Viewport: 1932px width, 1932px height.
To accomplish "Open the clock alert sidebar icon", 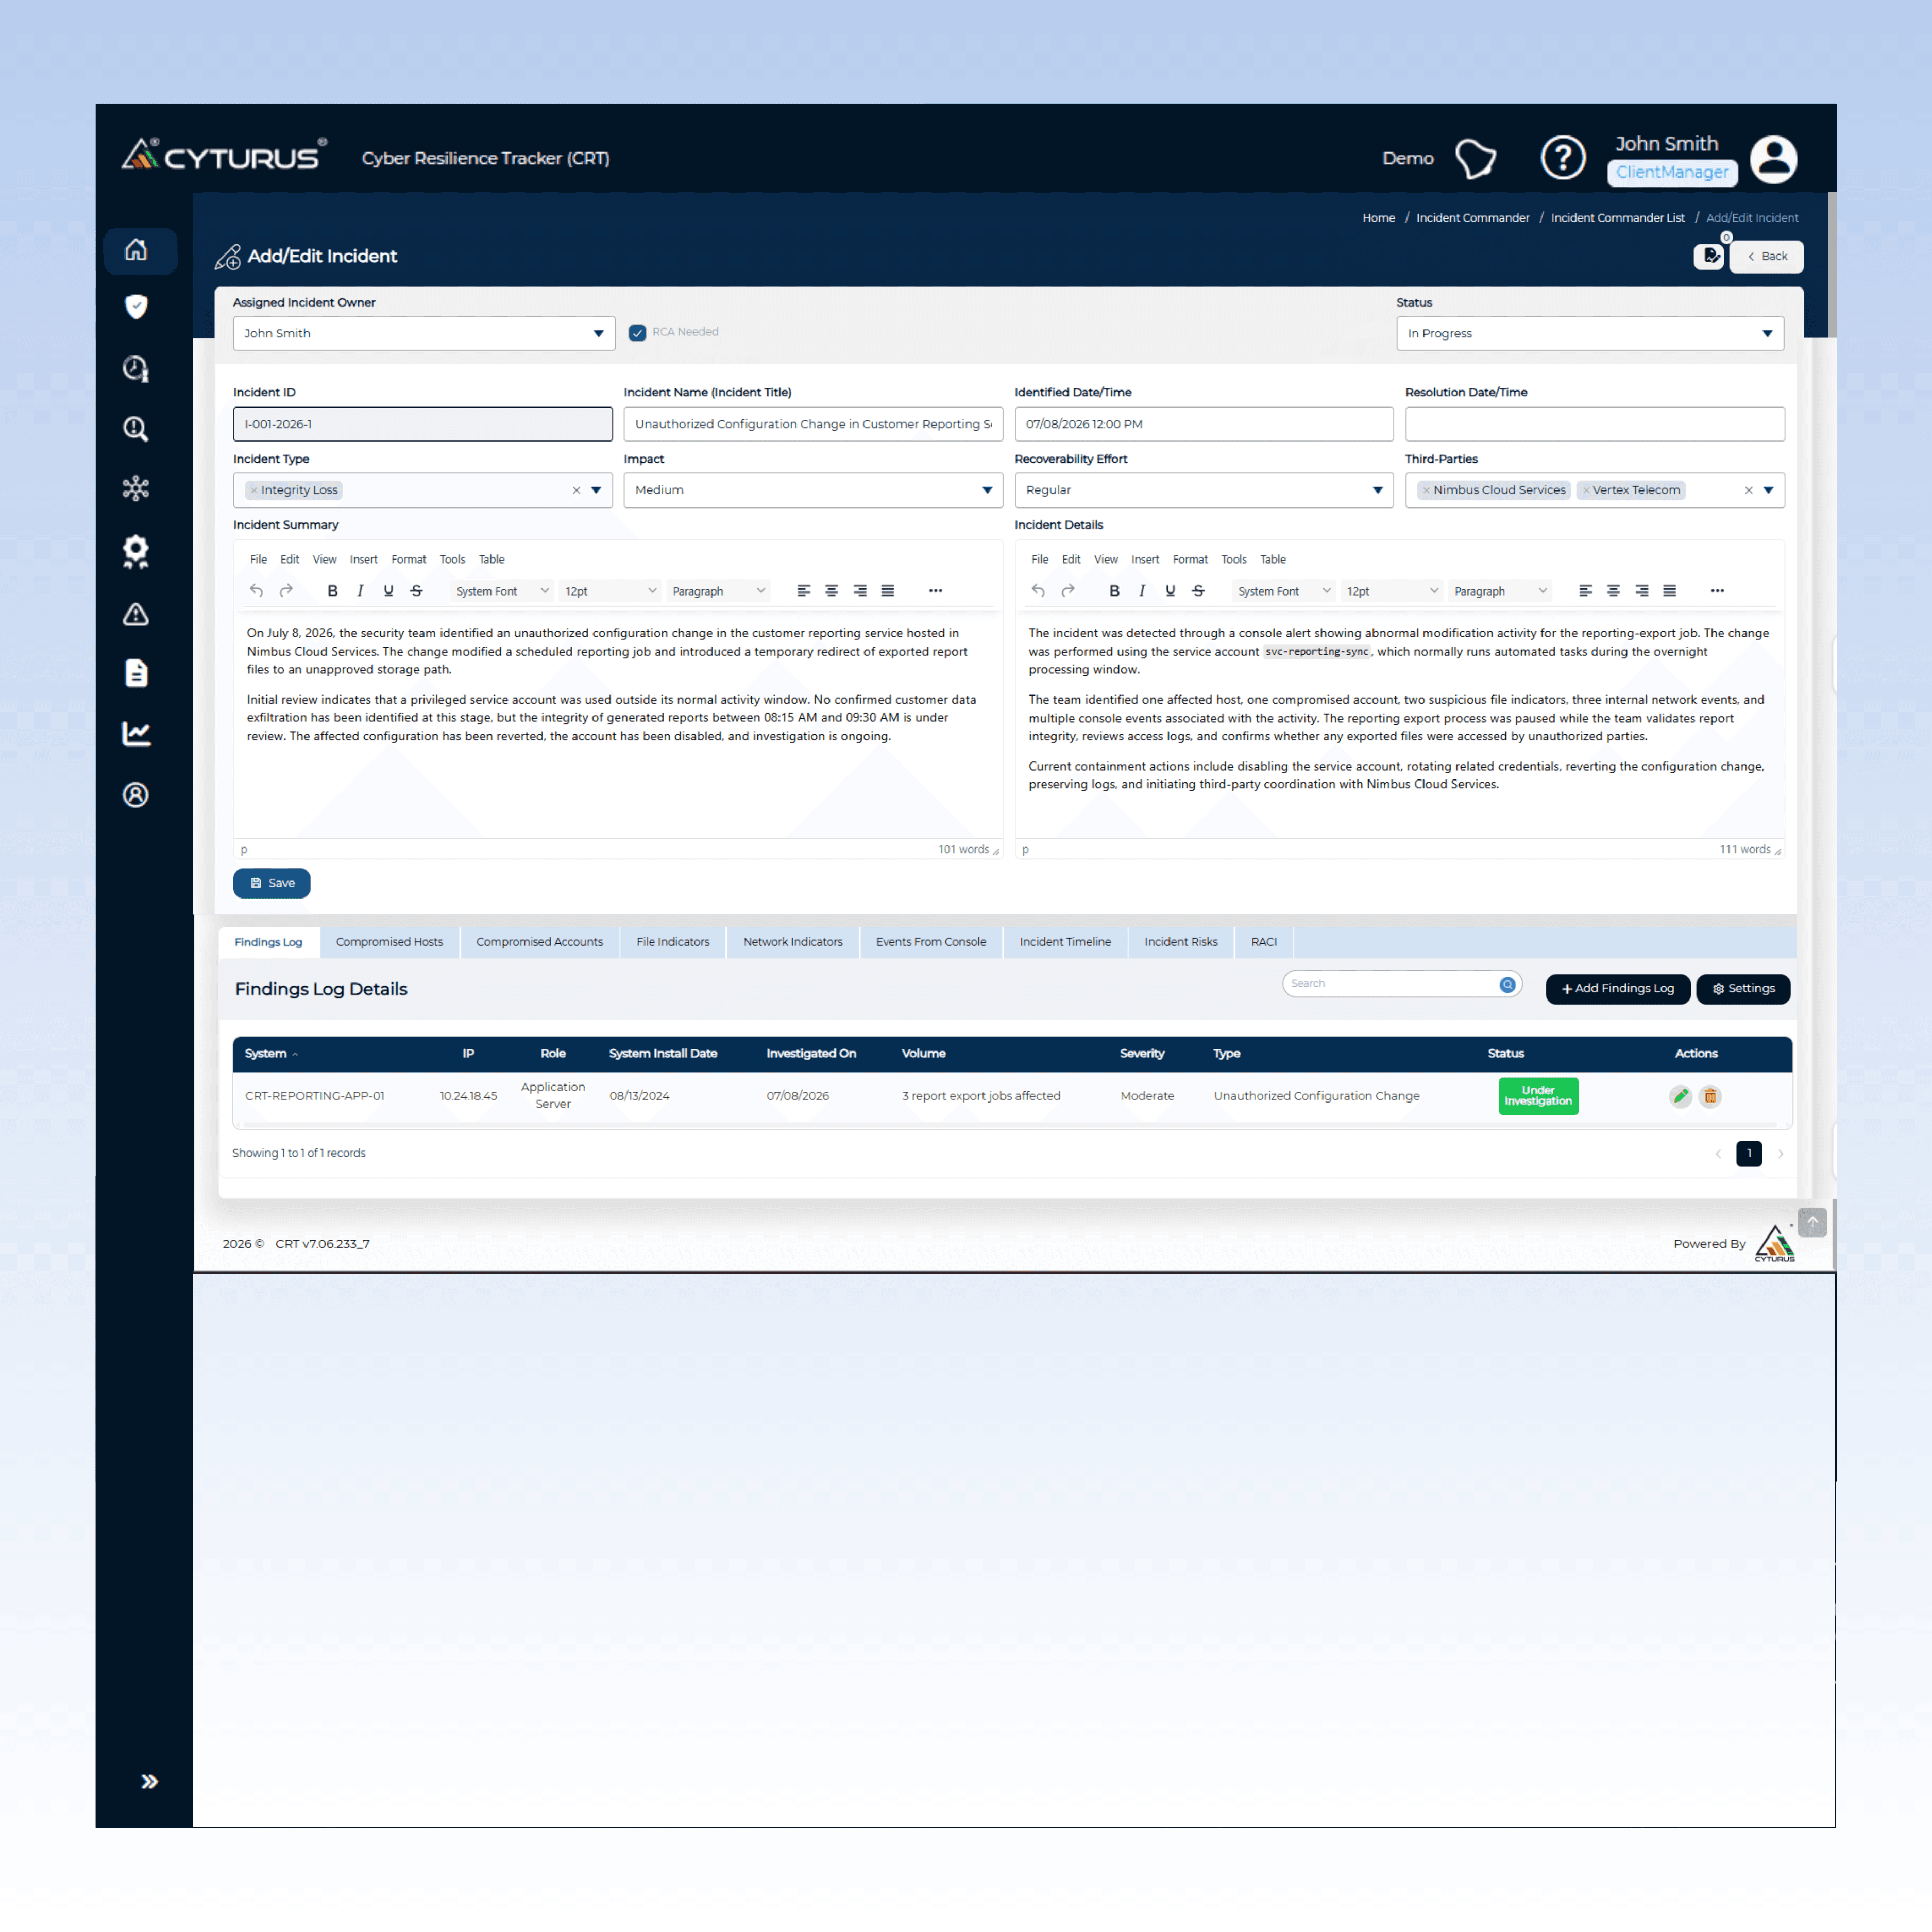I will click(x=136, y=369).
